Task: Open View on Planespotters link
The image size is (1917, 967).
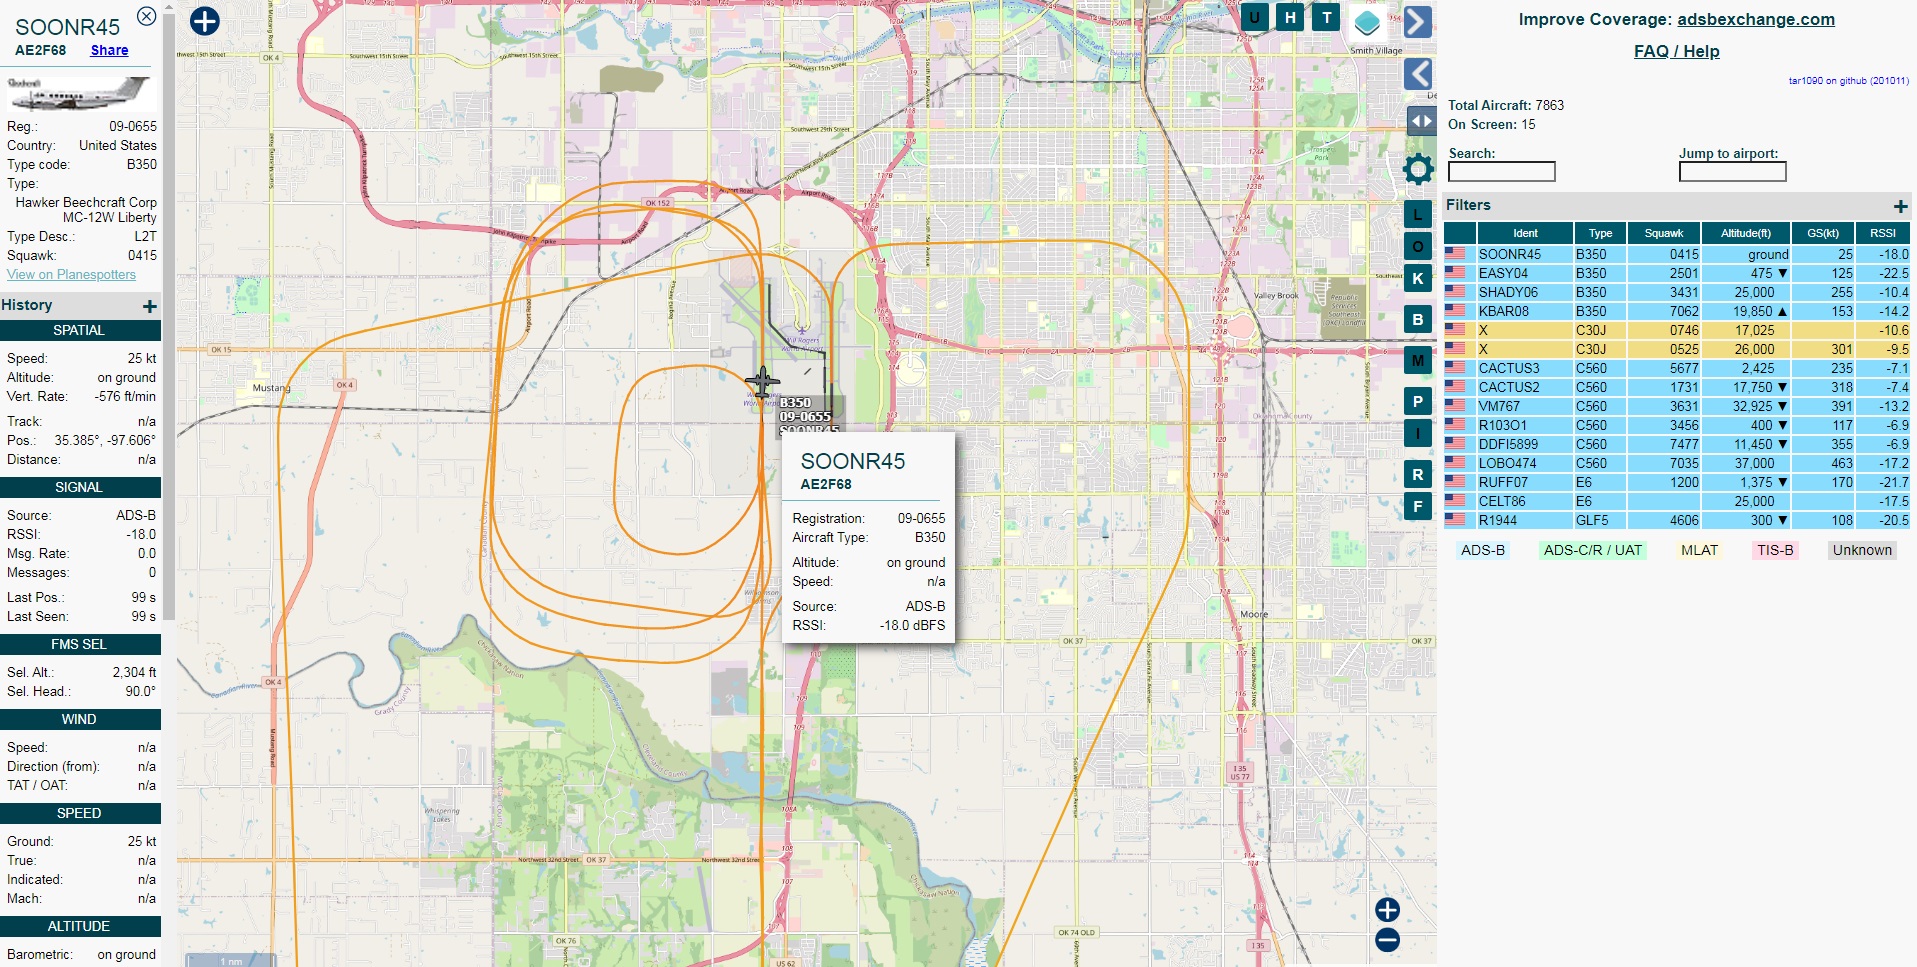Action: tap(71, 274)
